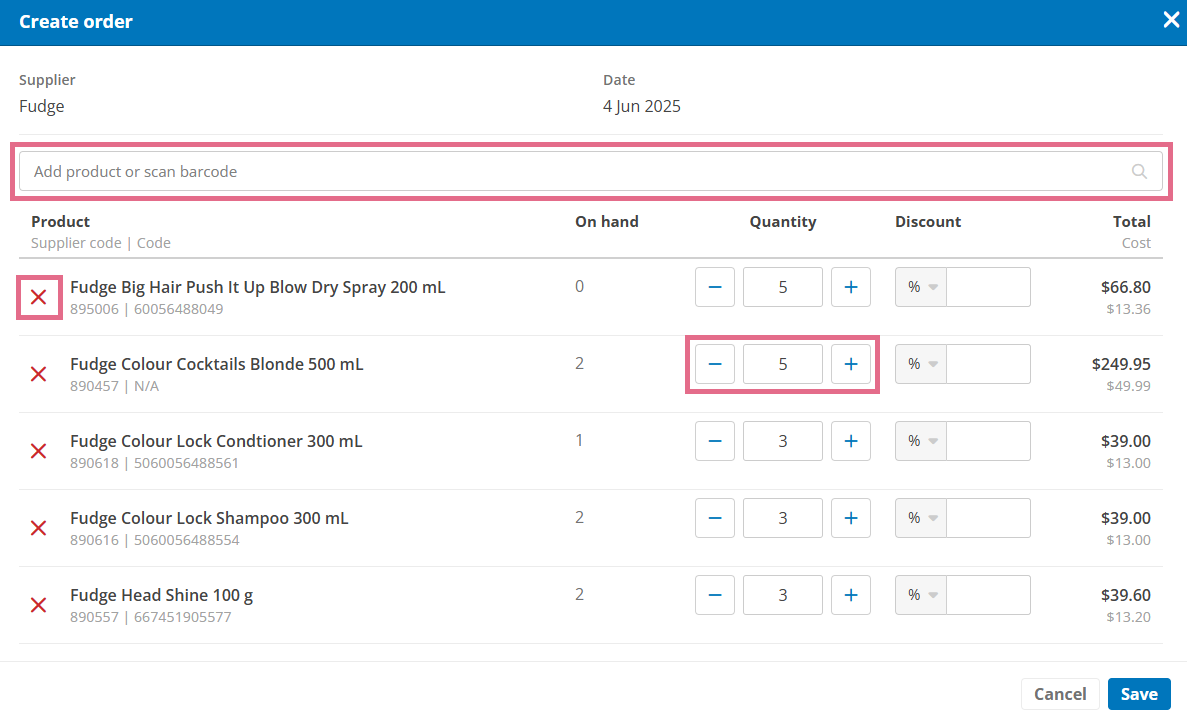Click quantity field of Colour Cocktails Blonde
Viewport: 1187px width, 721px height.
tap(783, 364)
